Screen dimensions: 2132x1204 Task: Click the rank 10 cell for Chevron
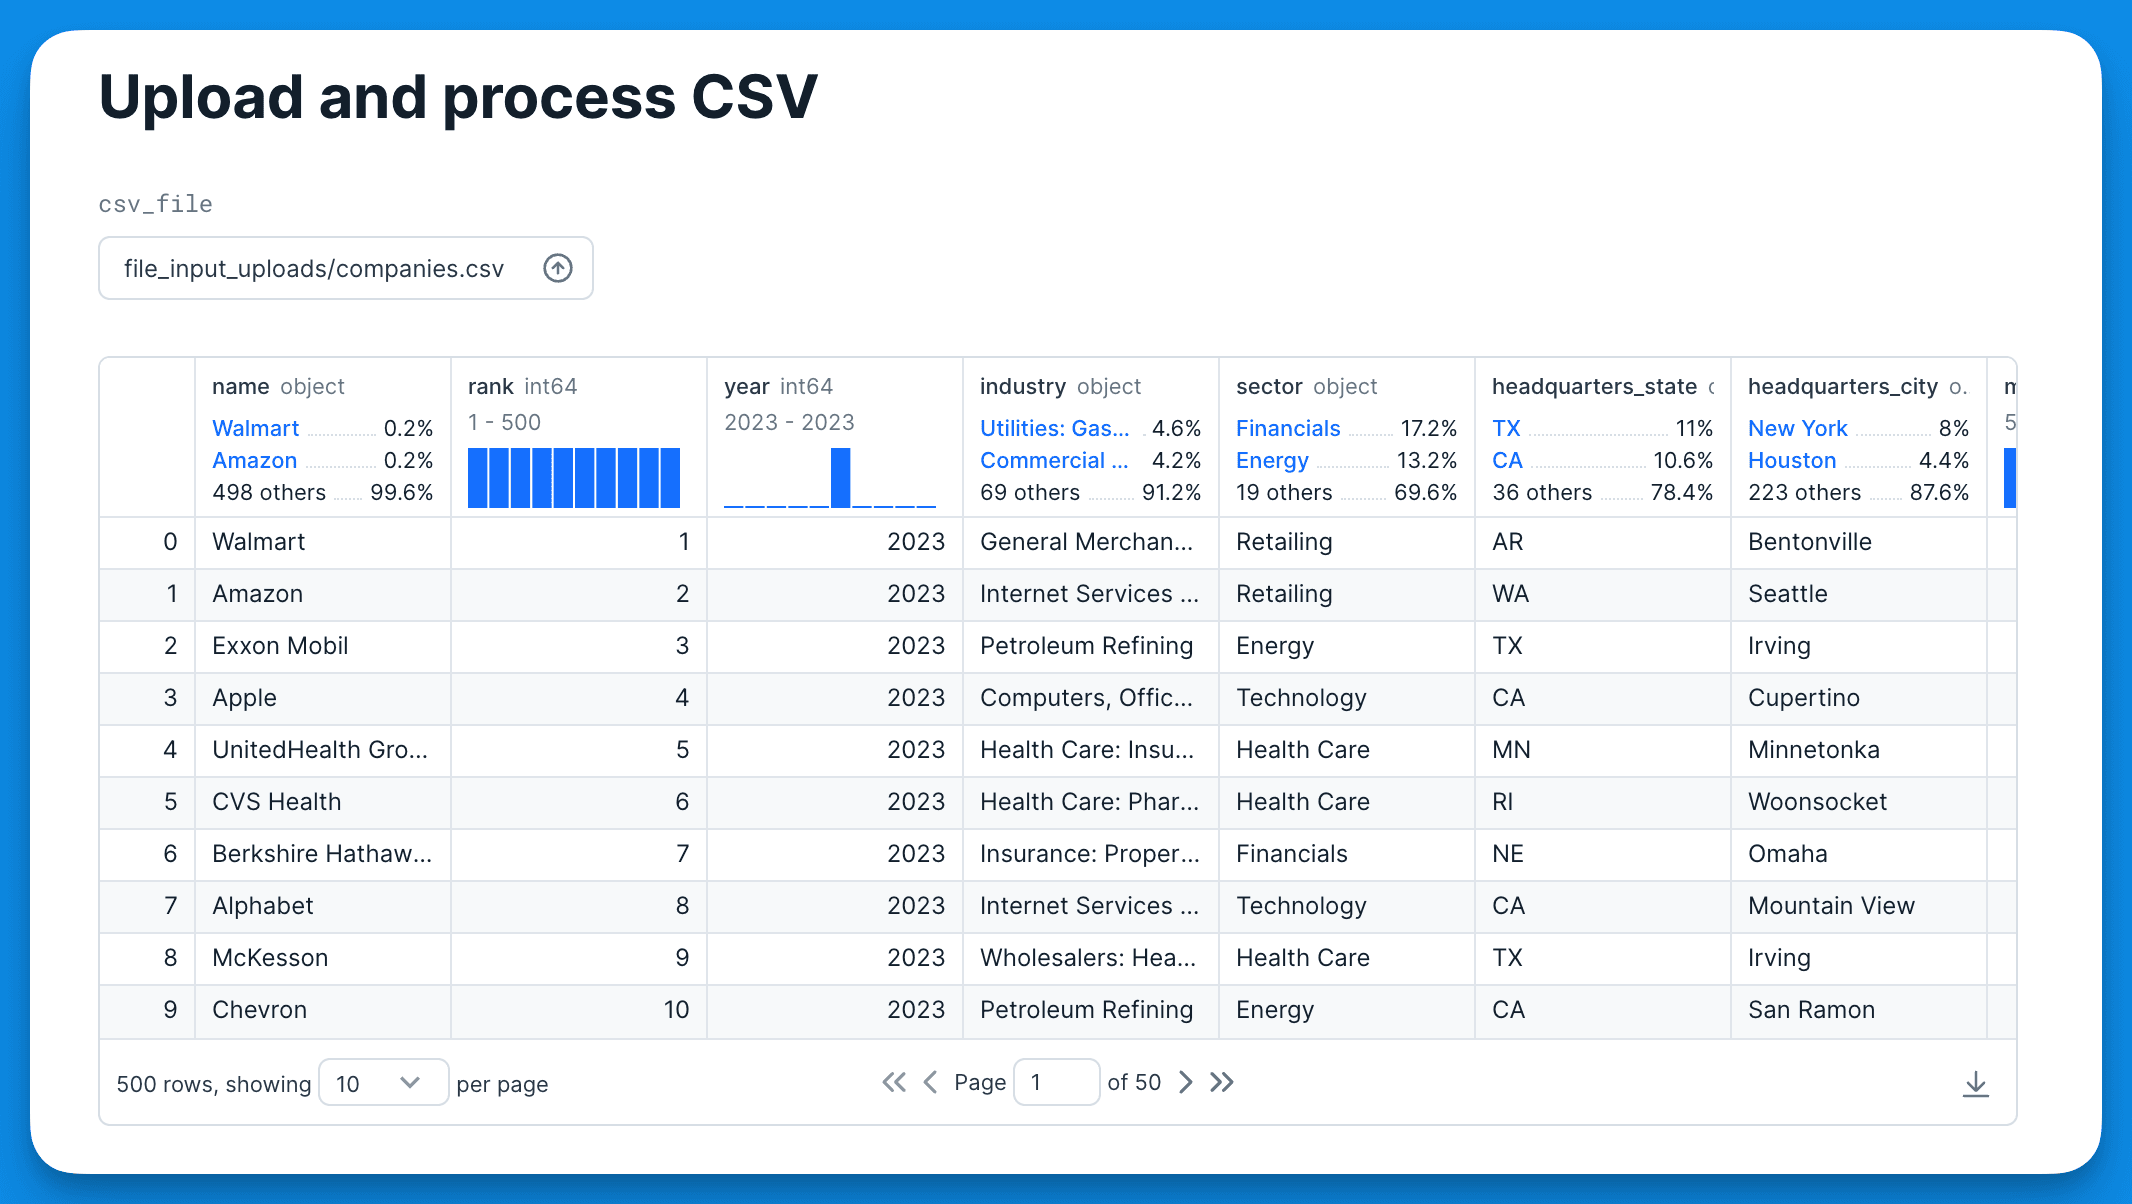click(579, 1010)
